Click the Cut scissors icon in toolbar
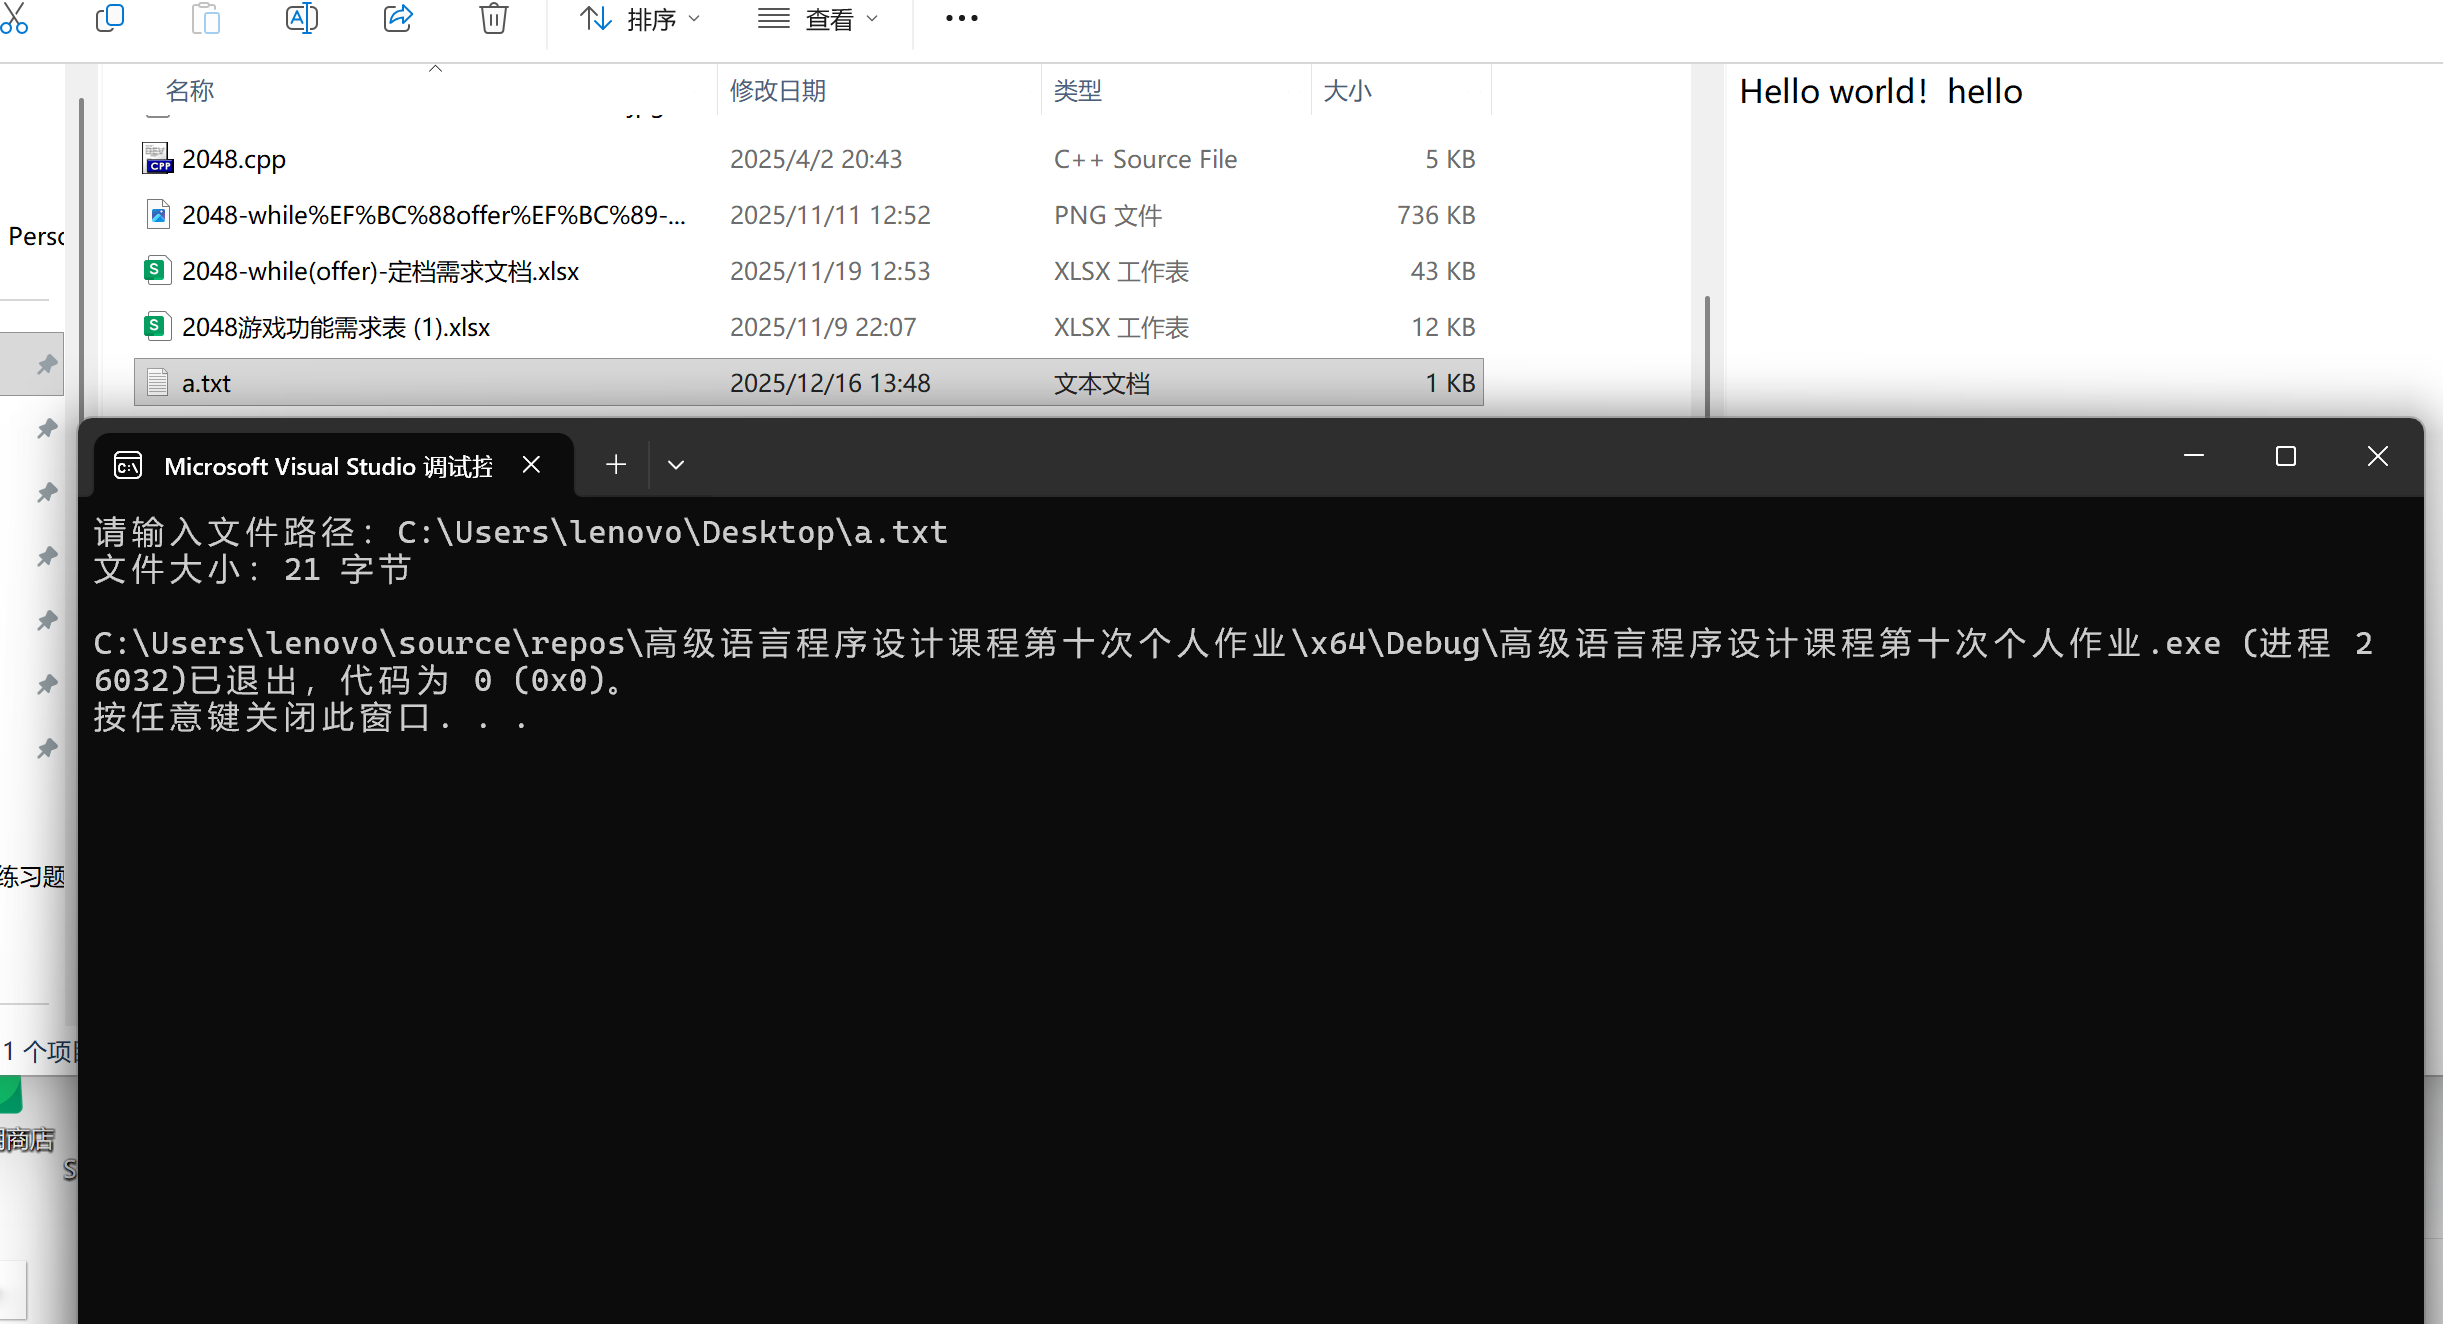 tap(14, 18)
